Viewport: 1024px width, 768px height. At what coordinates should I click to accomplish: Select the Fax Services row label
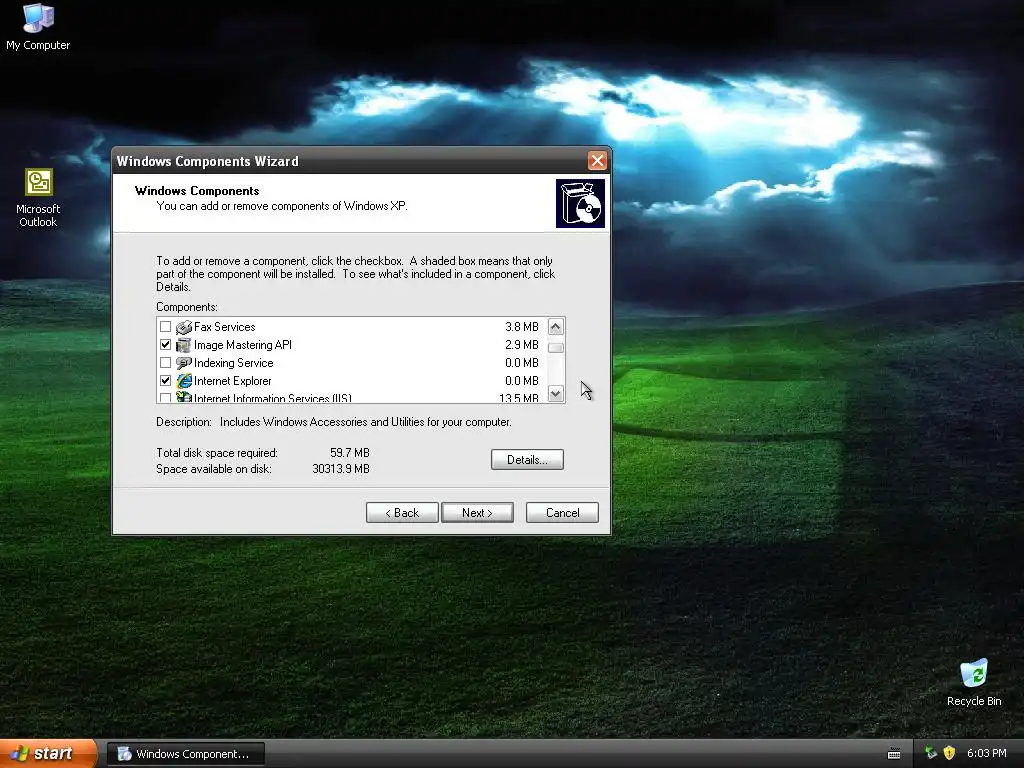click(x=225, y=327)
